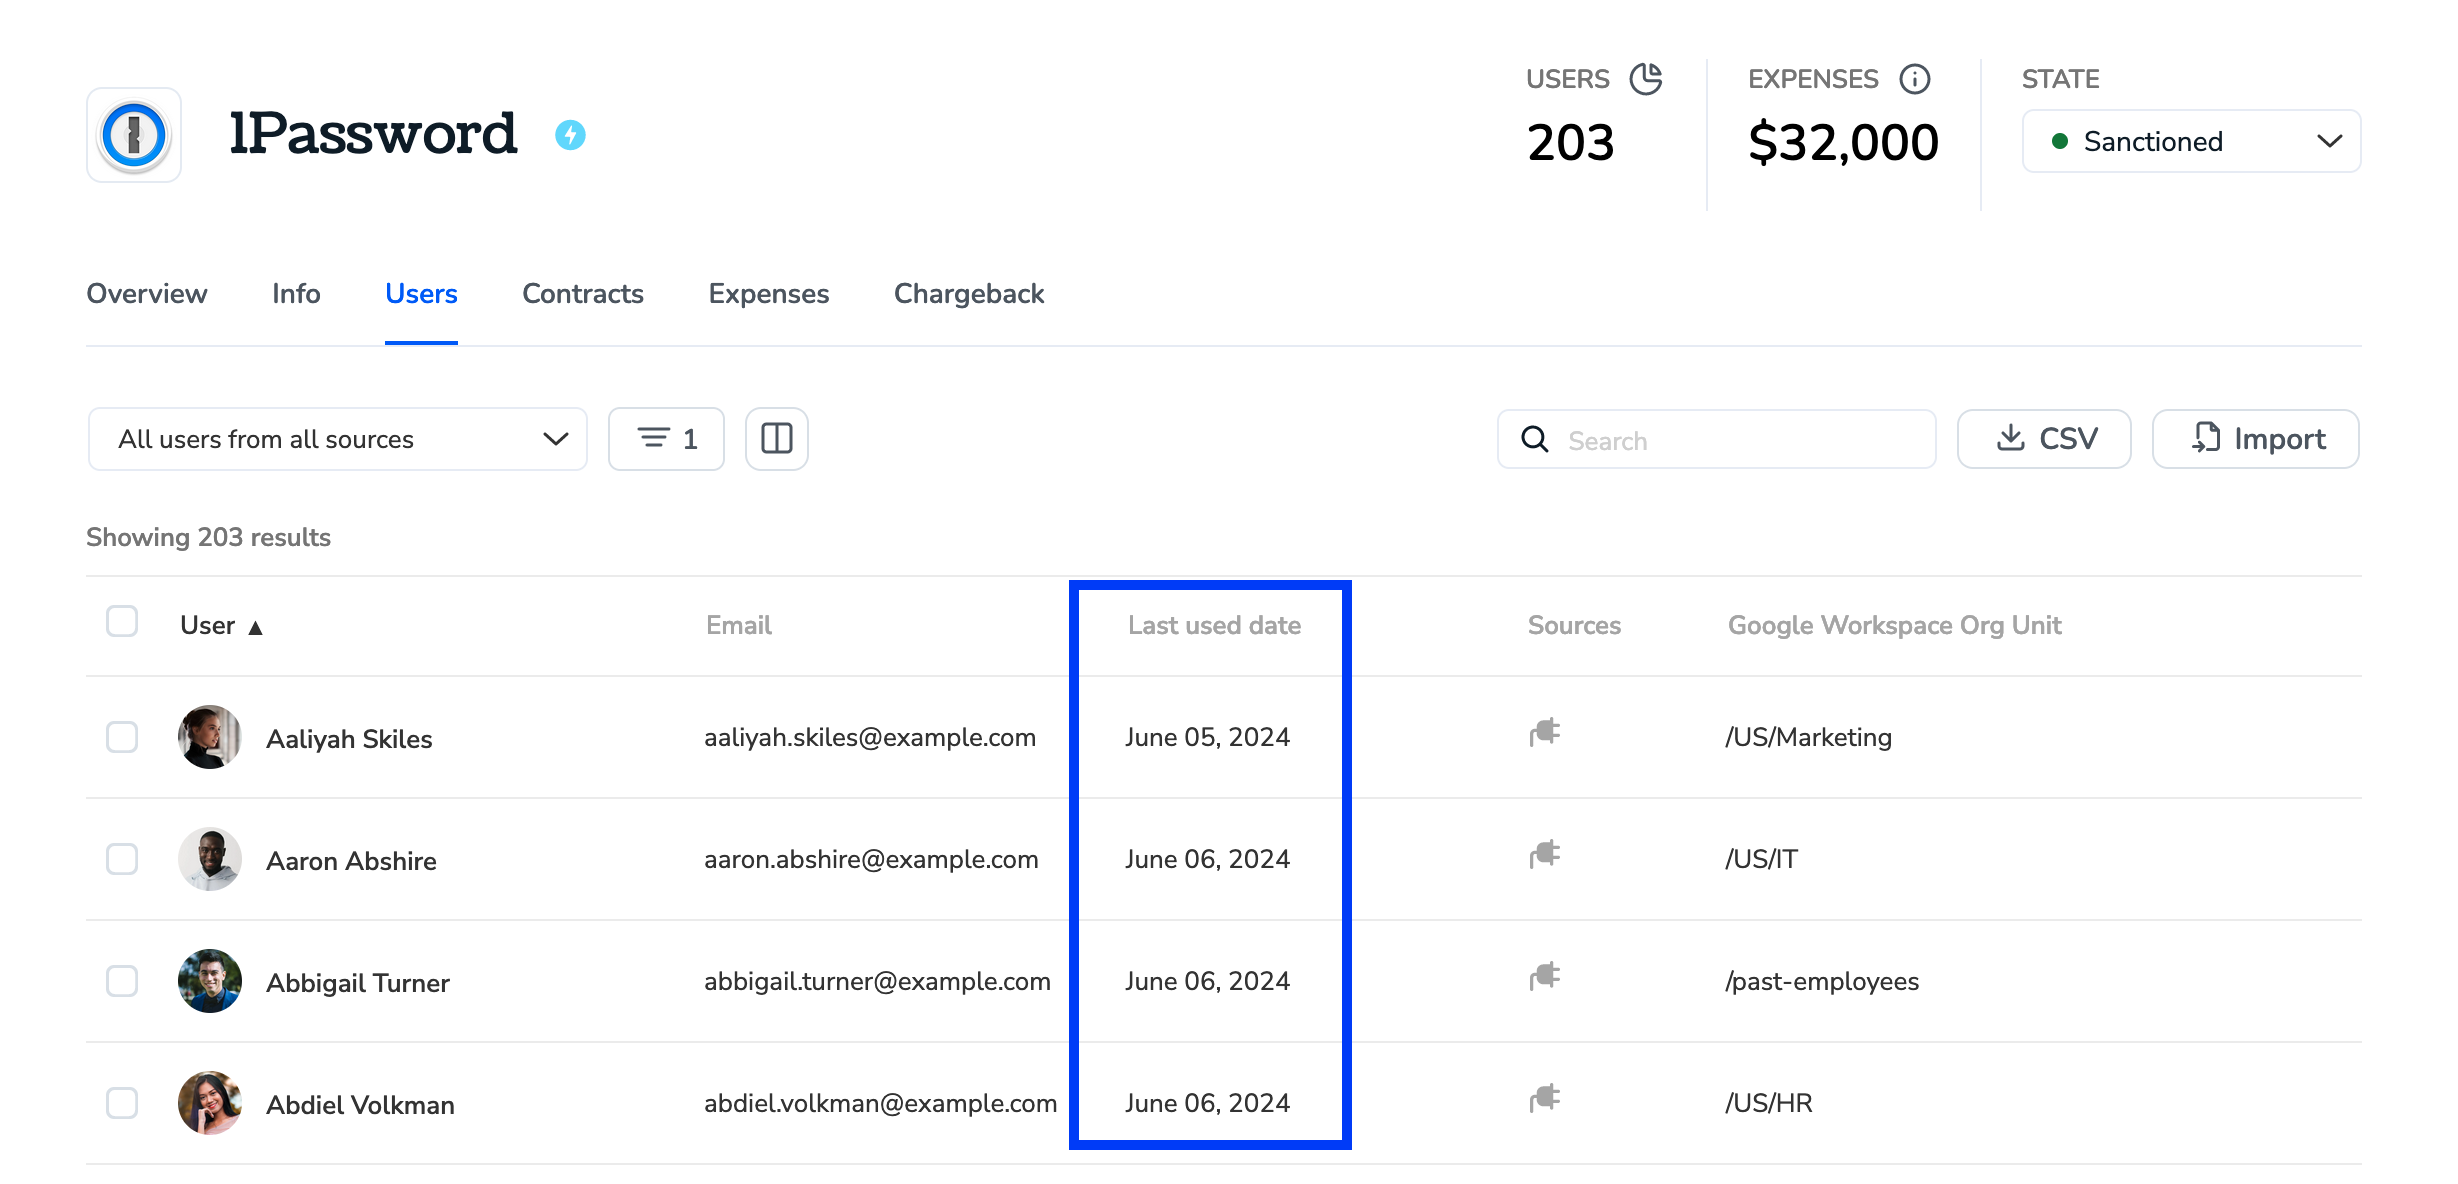Open the Abdiel Volkman user name
The image size is (2458, 1184).
[360, 1105]
